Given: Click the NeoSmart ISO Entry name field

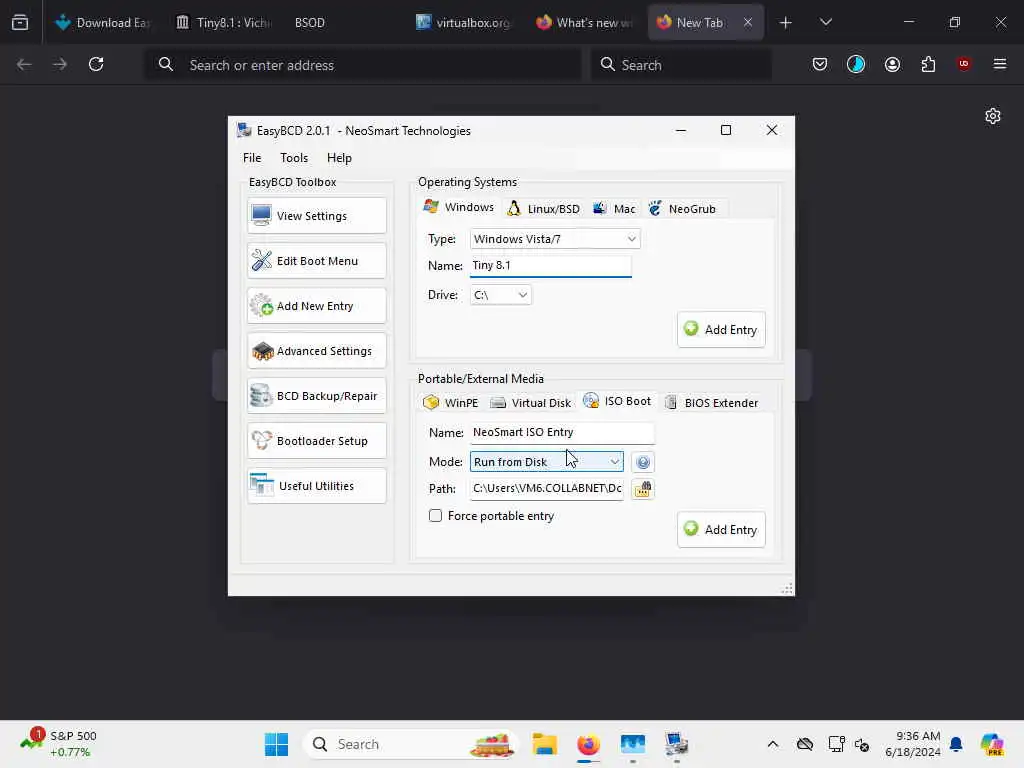Looking at the screenshot, I should pos(562,432).
